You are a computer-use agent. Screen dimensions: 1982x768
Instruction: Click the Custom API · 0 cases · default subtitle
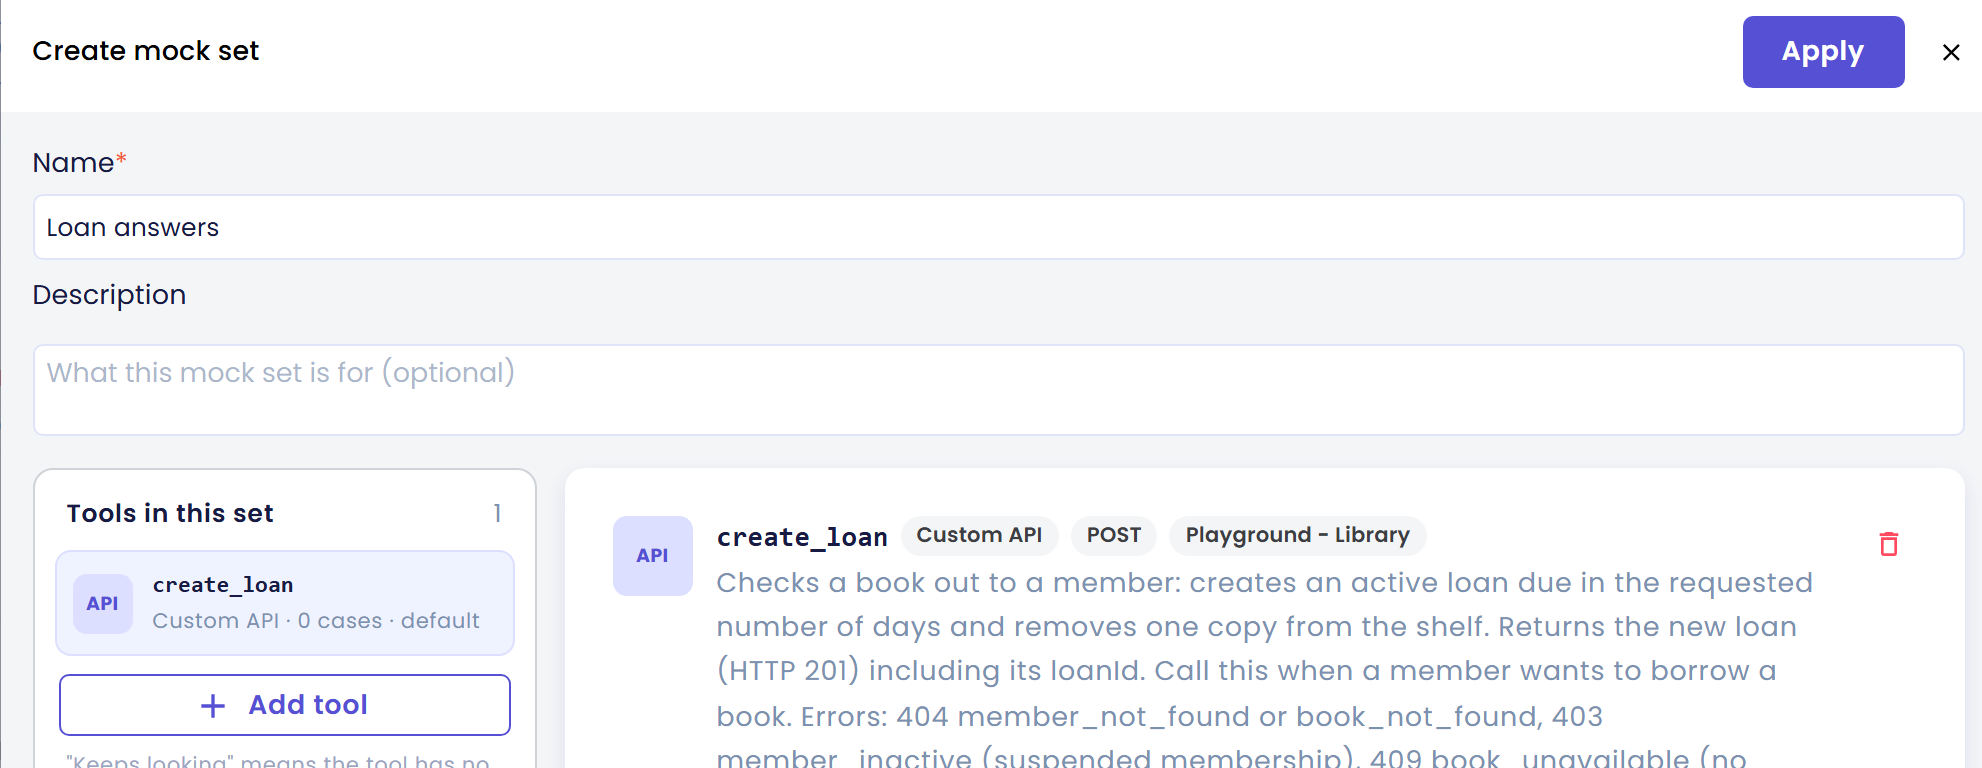[316, 621]
